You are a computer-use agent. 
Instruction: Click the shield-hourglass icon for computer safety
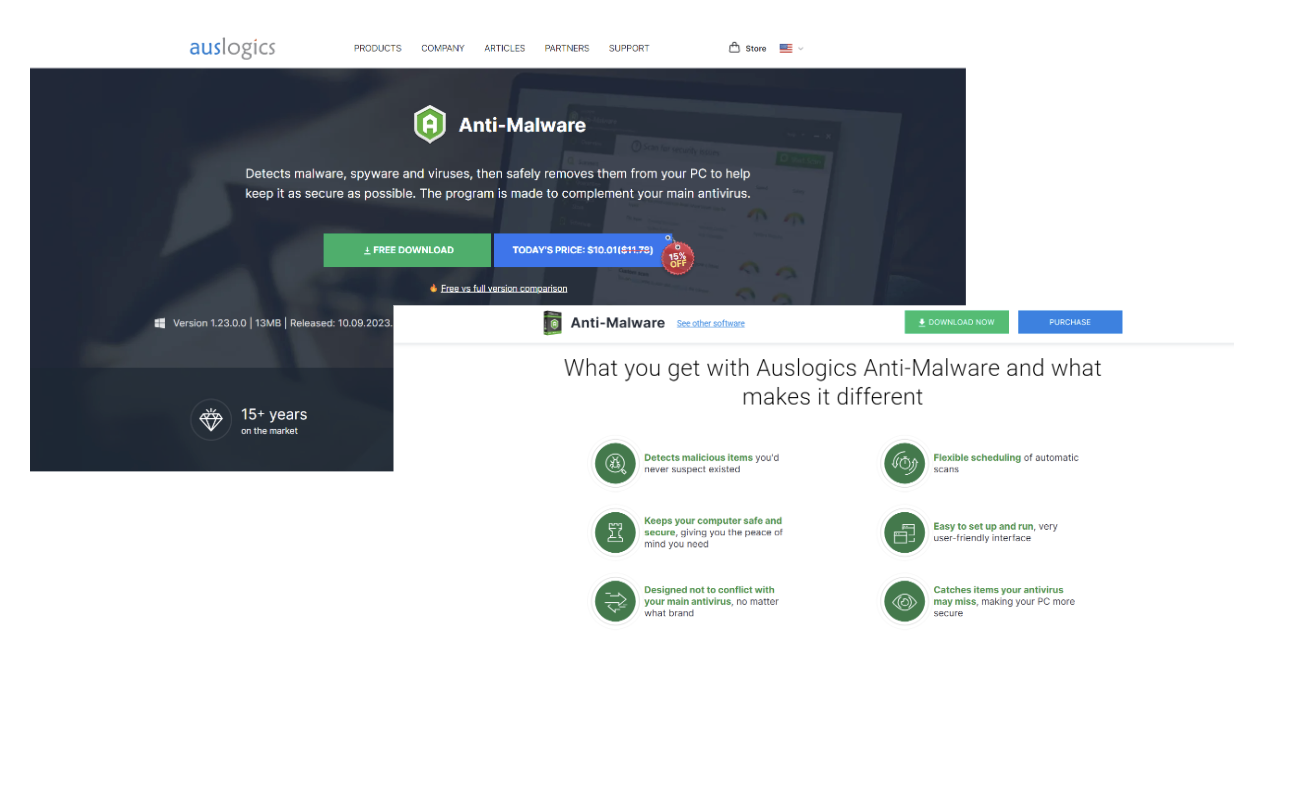615,532
